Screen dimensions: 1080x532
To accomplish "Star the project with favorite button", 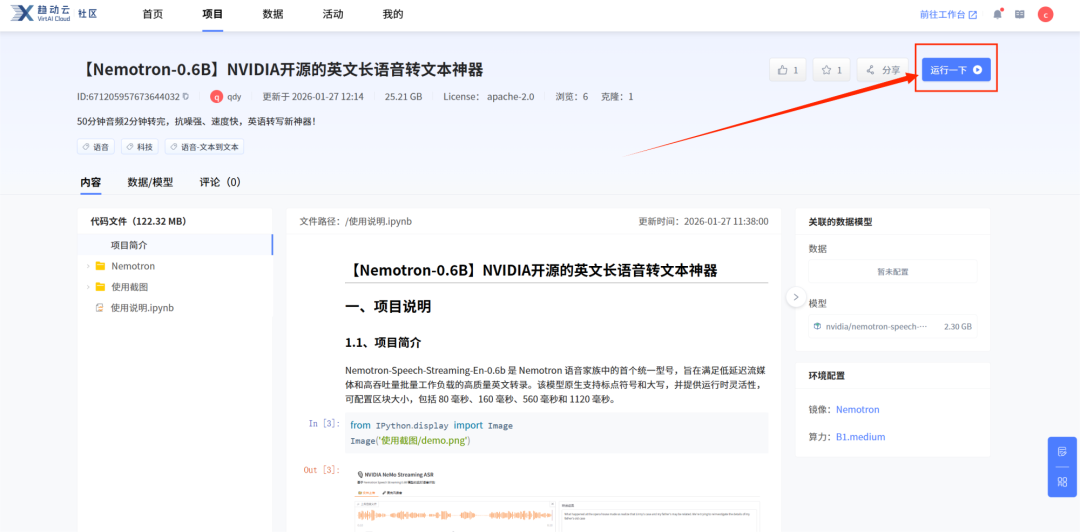I will pos(831,70).
